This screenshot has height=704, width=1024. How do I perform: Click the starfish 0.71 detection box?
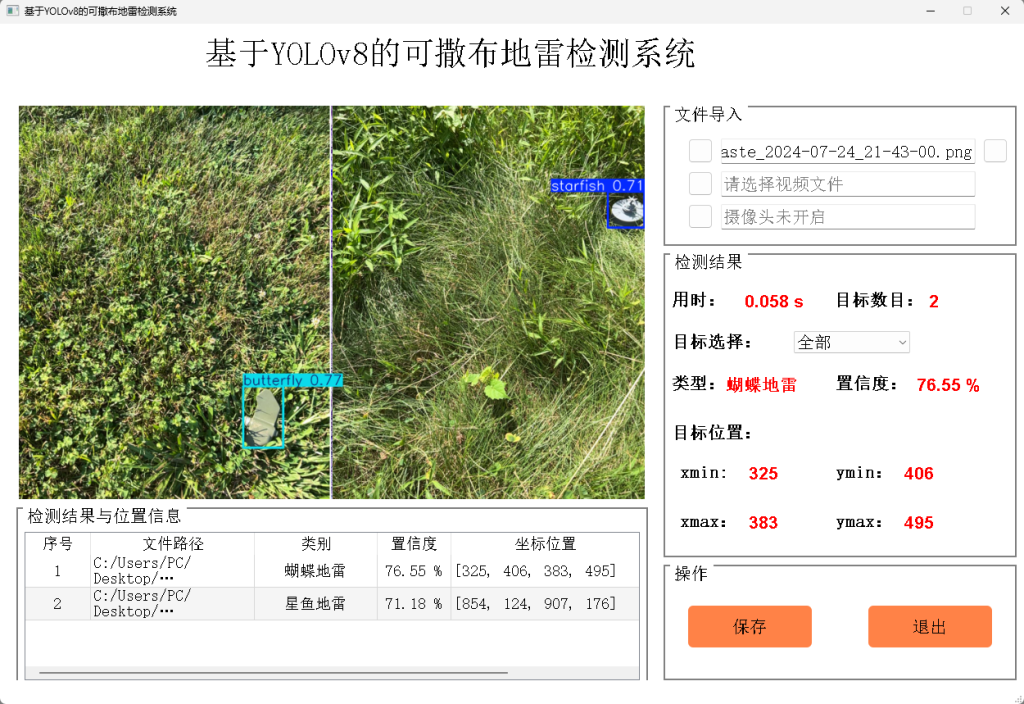click(625, 210)
